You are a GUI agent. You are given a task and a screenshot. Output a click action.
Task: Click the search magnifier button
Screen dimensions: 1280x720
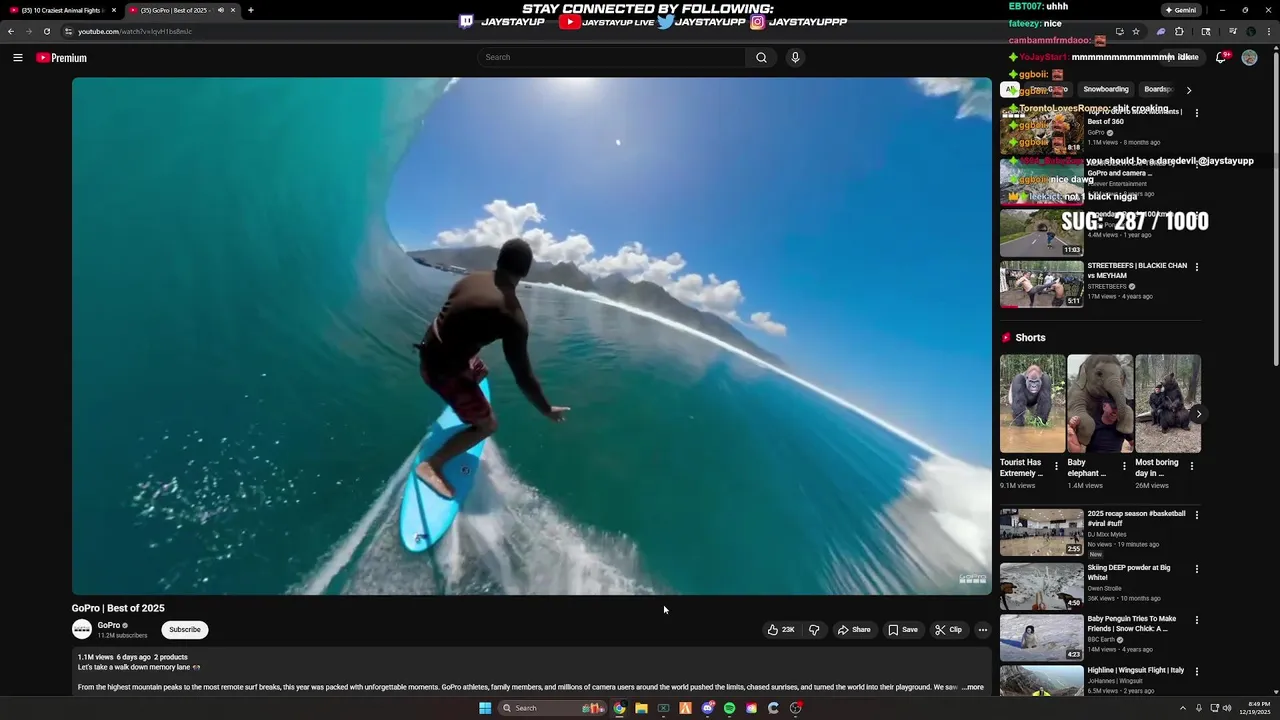point(761,57)
